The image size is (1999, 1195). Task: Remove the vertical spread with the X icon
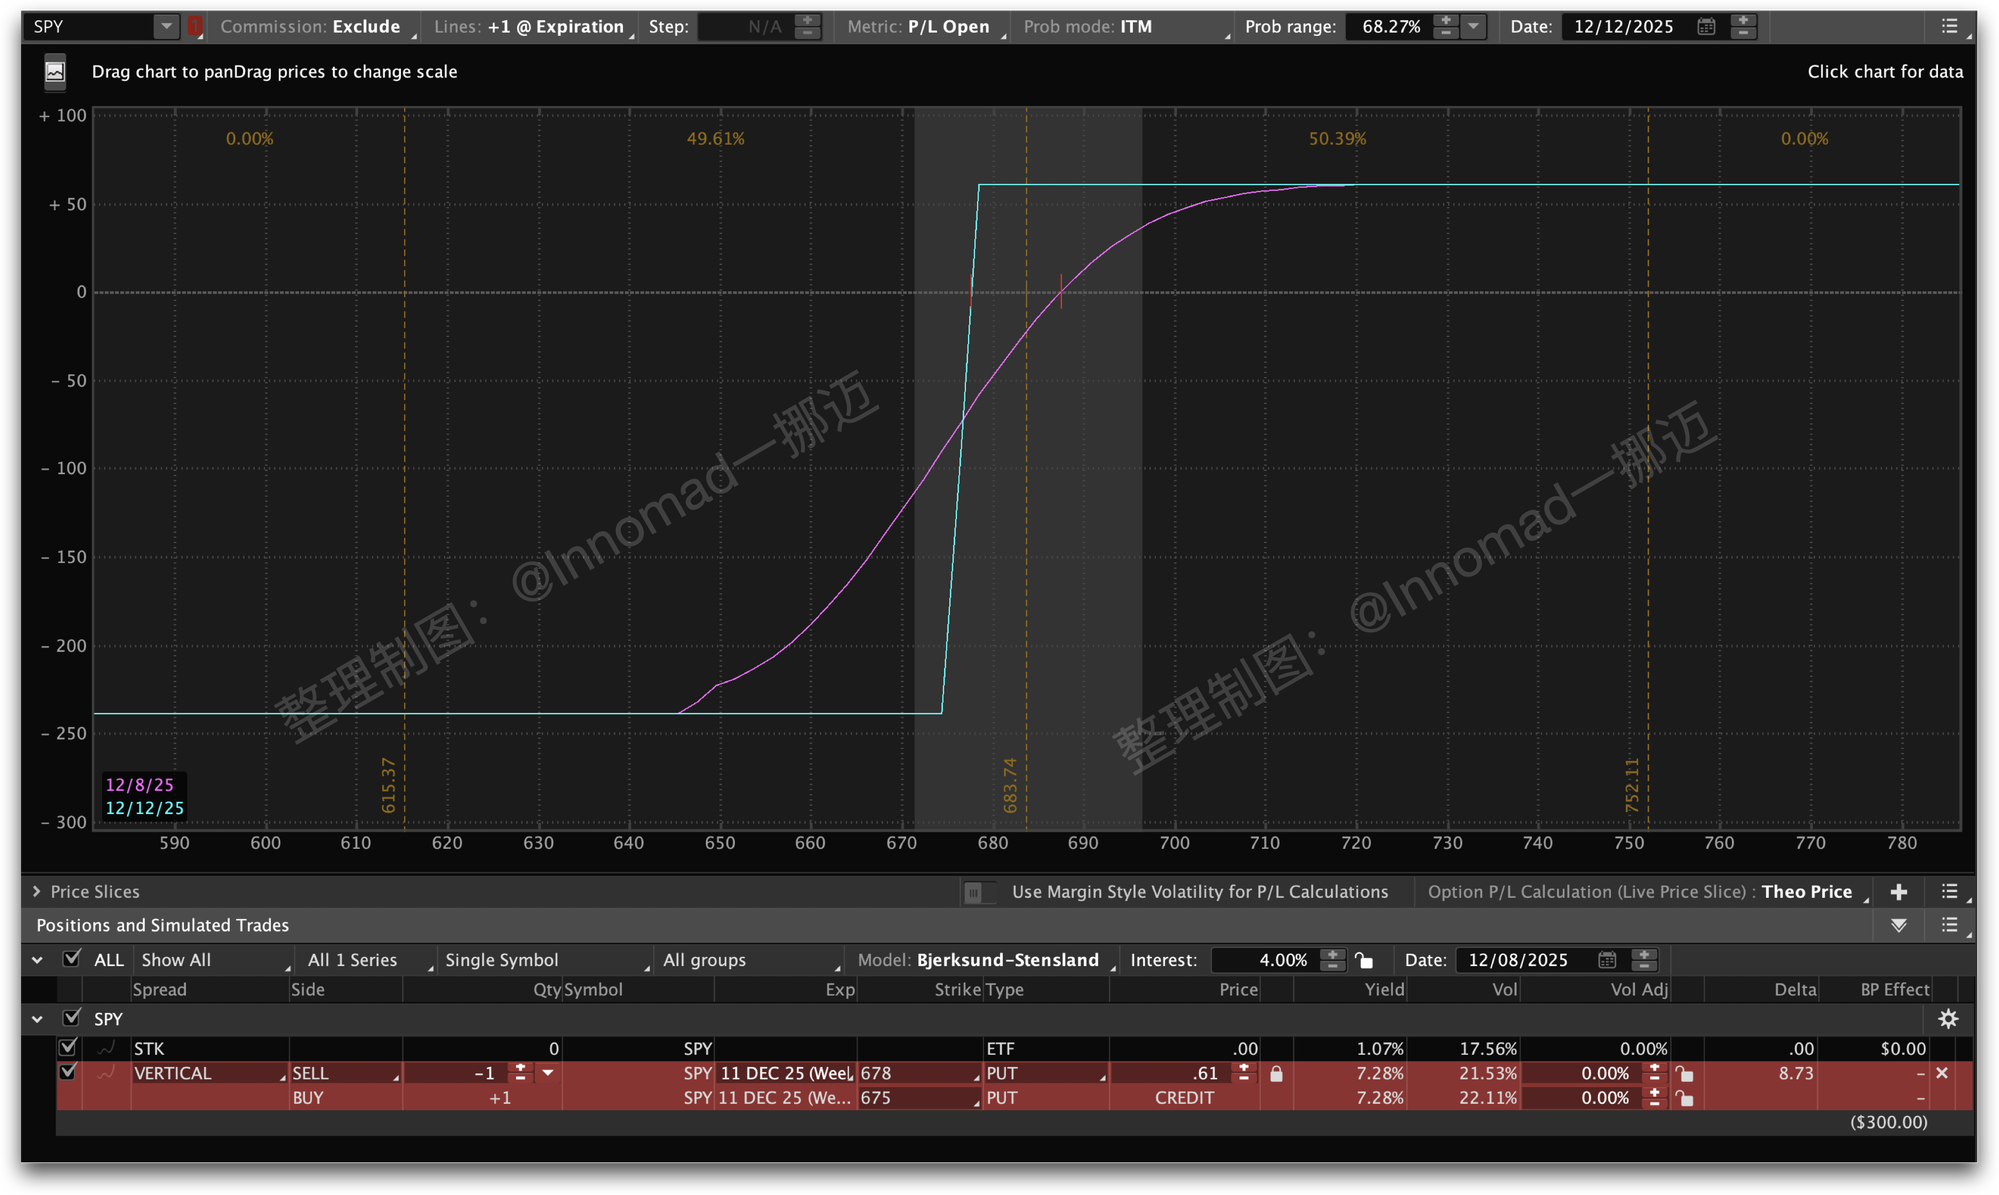(x=1942, y=1073)
